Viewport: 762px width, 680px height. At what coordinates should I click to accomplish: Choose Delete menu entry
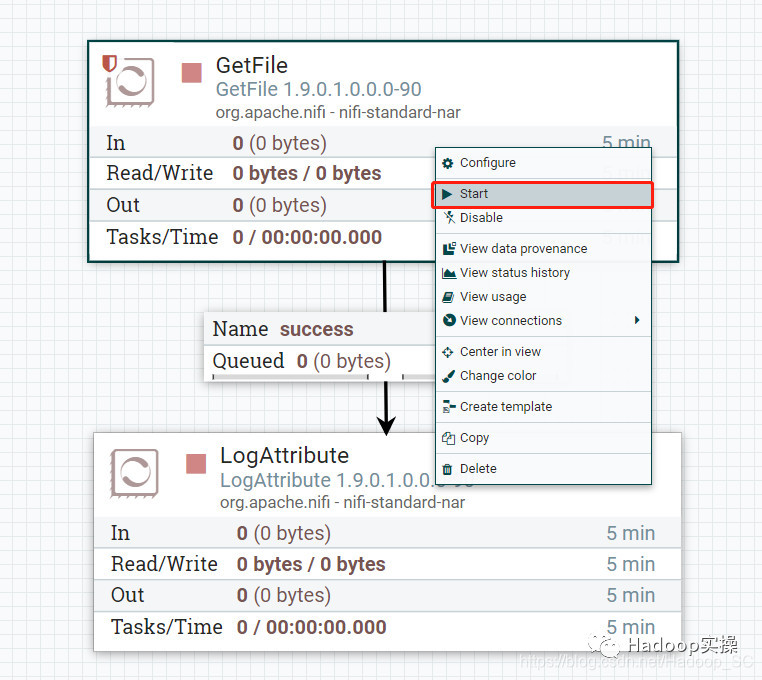[543, 469]
